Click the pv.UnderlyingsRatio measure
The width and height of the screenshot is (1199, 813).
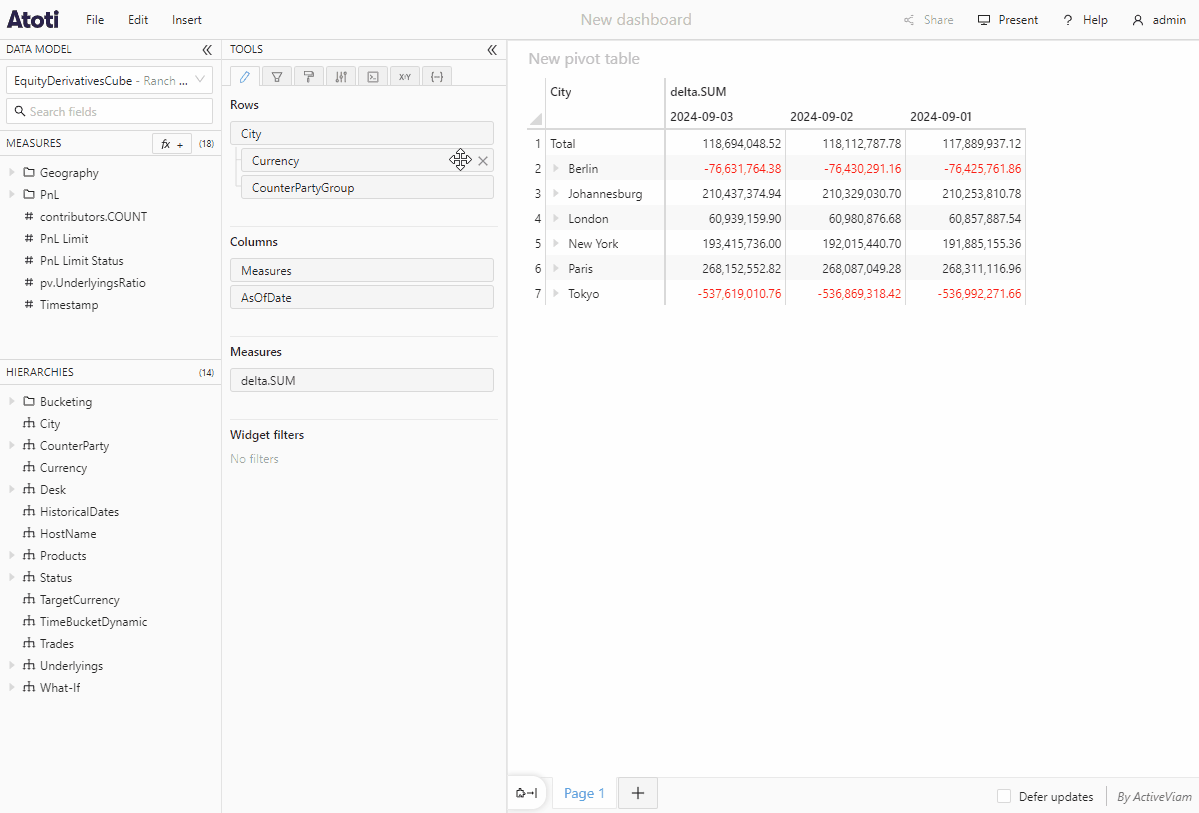click(x=93, y=283)
